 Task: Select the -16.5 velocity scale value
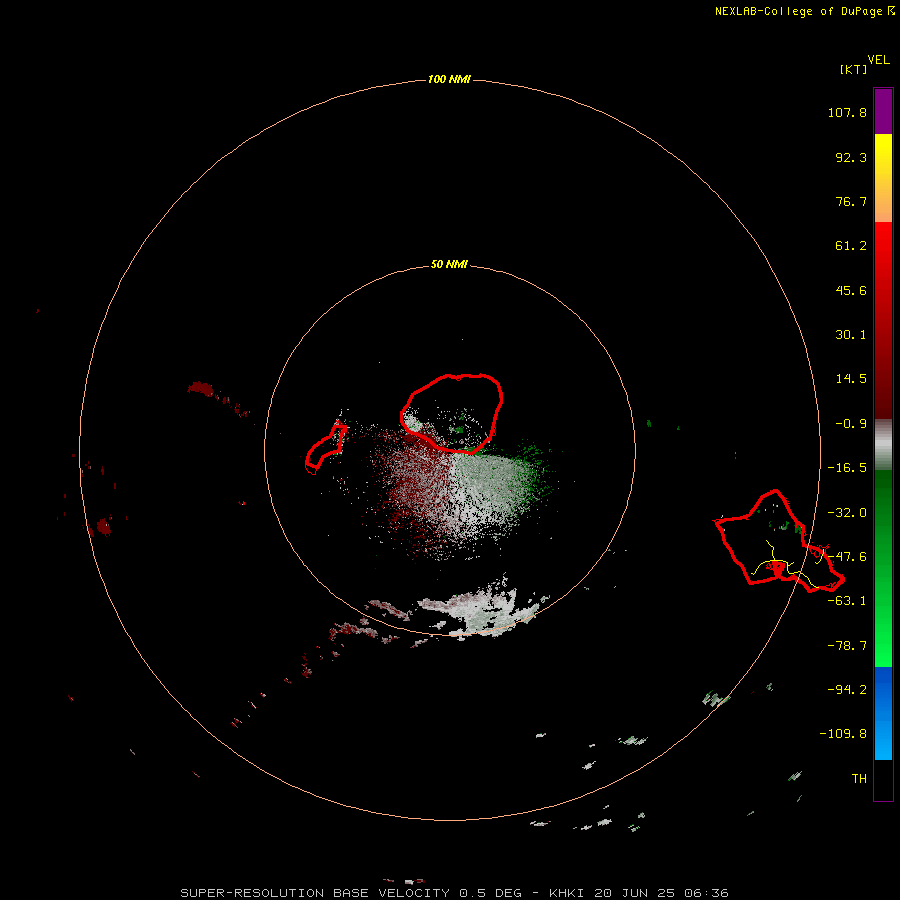(847, 468)
